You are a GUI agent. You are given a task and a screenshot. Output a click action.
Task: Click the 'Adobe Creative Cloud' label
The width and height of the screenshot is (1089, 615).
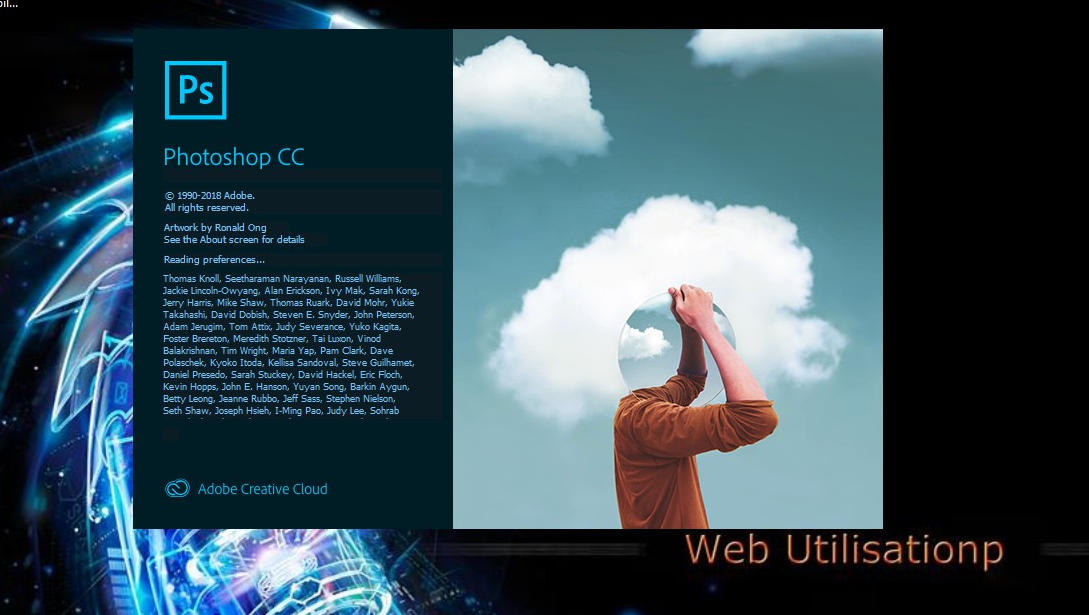point(263,489)
